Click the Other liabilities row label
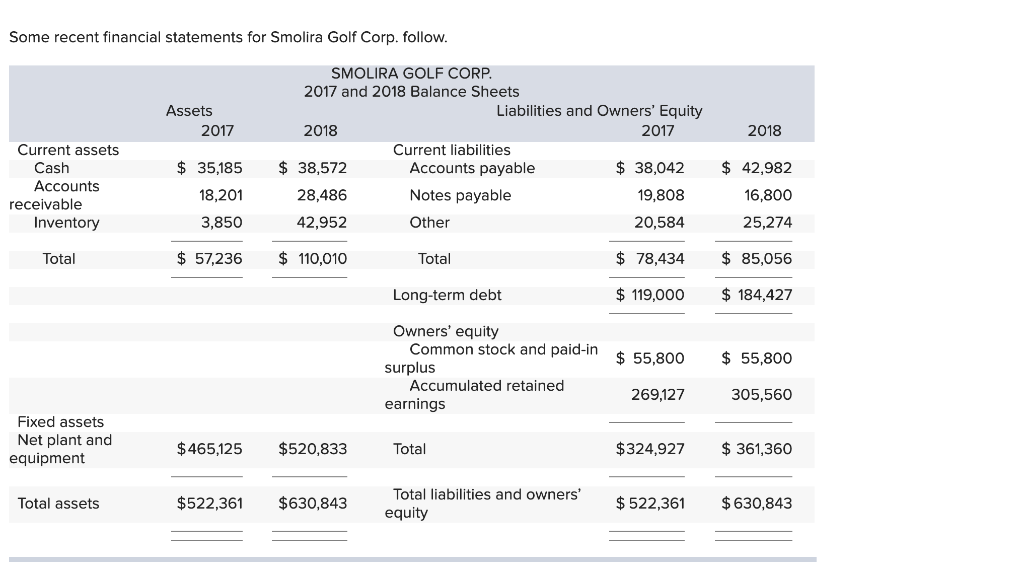The height and width of the screenshot is (571, 1024). pyautogui.click(x=429, y=223)
